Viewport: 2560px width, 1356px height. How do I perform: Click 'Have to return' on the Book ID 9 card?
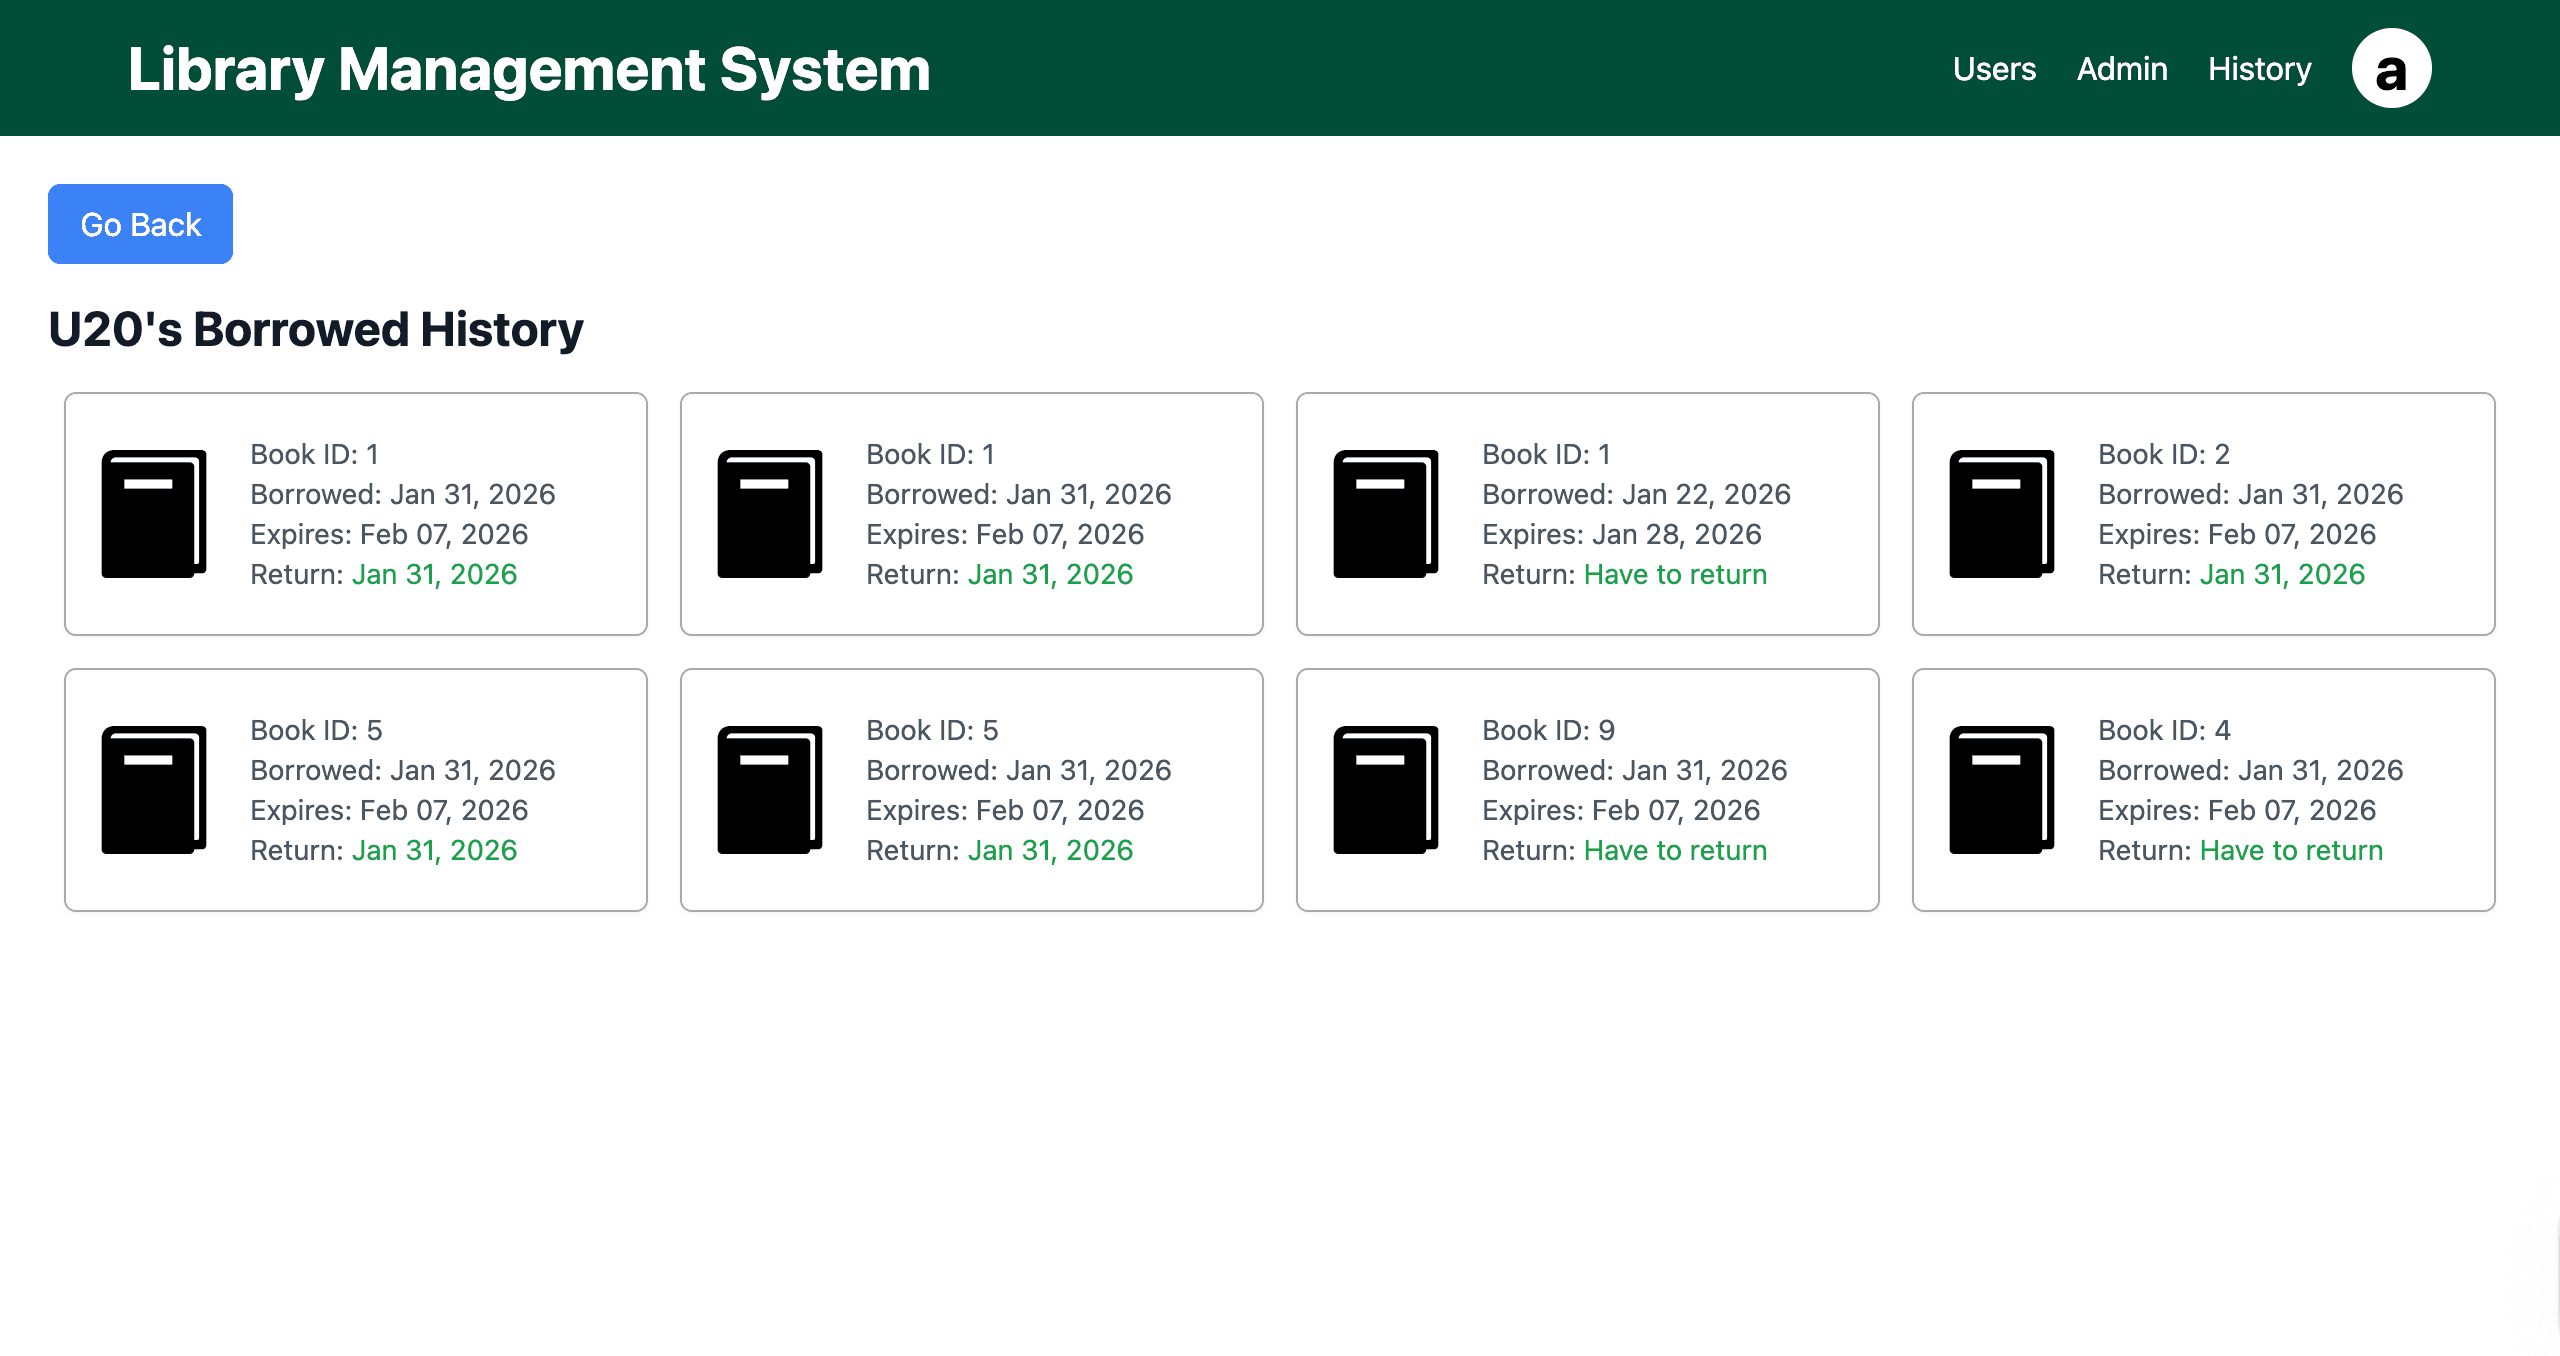[x=1675, y=850]
